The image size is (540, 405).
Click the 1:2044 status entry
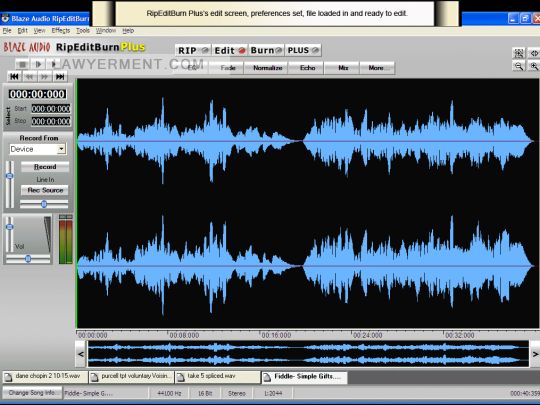pyautogui.click(x=273, y=393)
